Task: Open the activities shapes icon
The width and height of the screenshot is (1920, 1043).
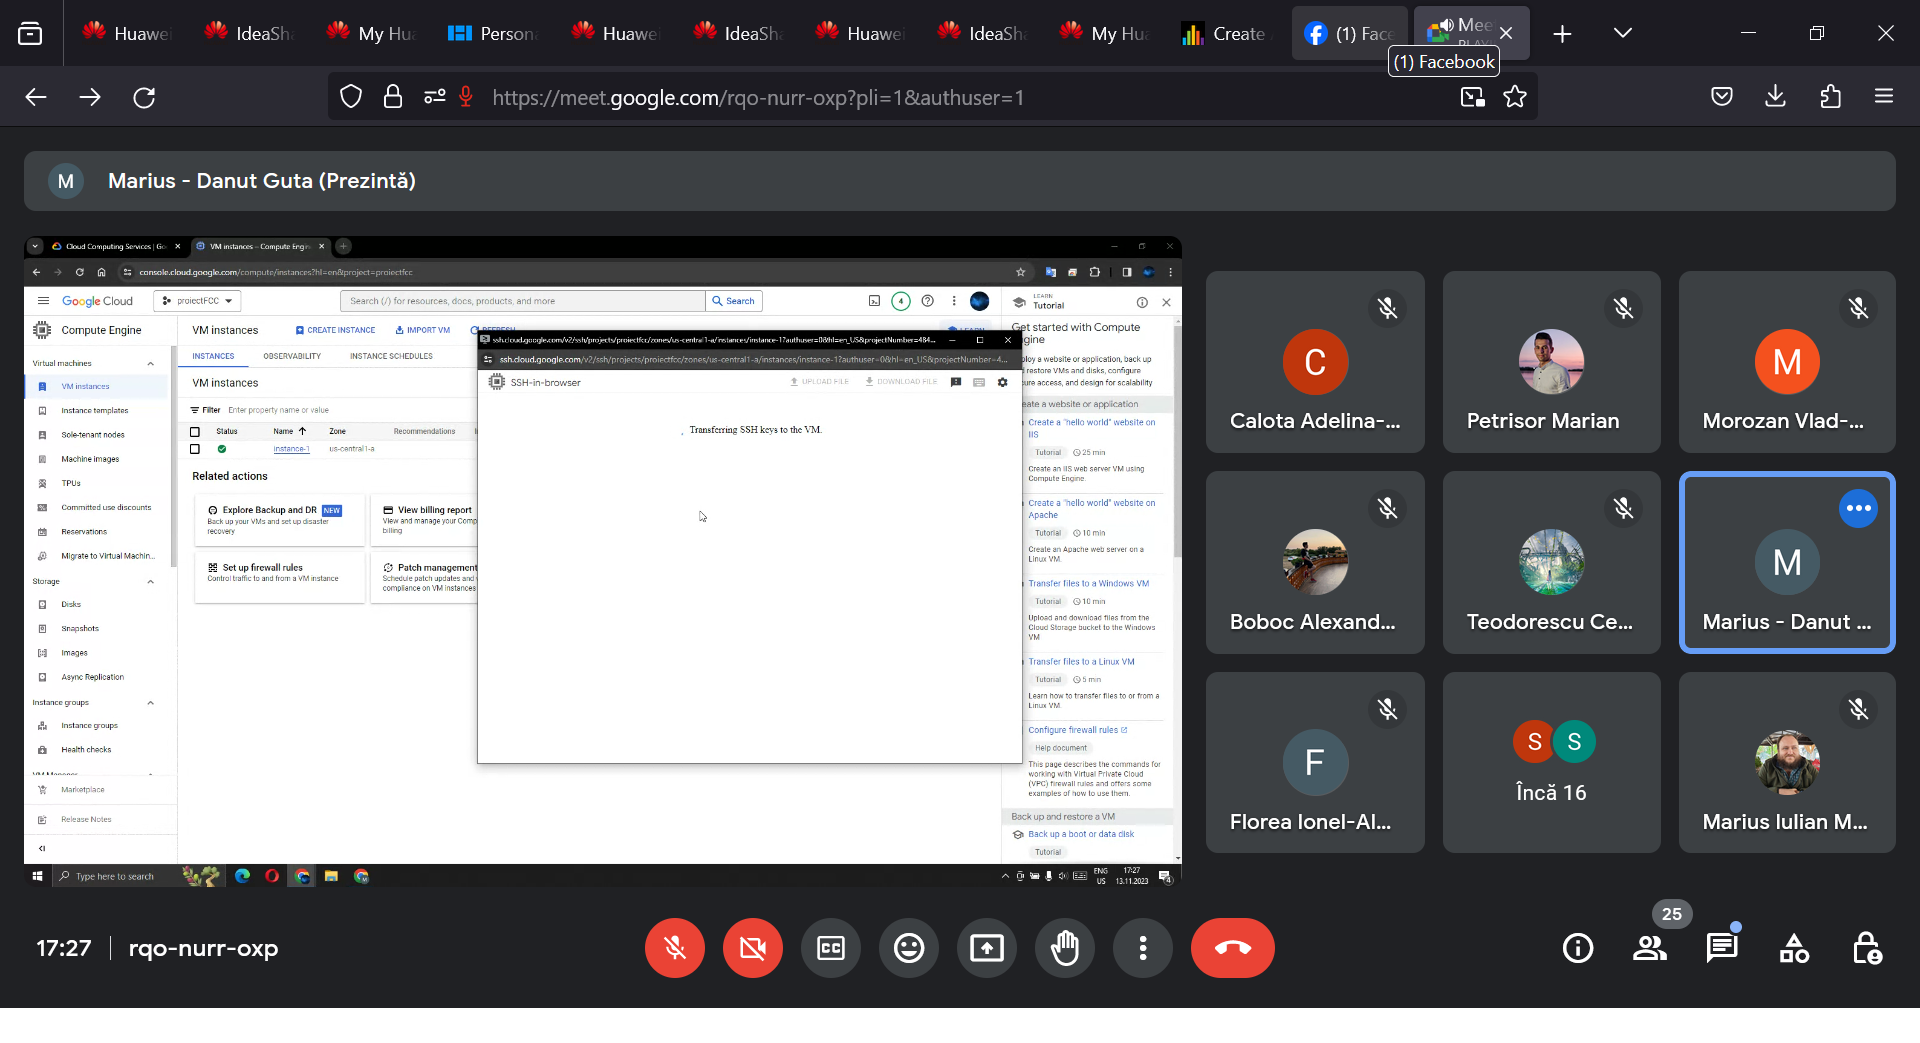Action: (1794, 948)
